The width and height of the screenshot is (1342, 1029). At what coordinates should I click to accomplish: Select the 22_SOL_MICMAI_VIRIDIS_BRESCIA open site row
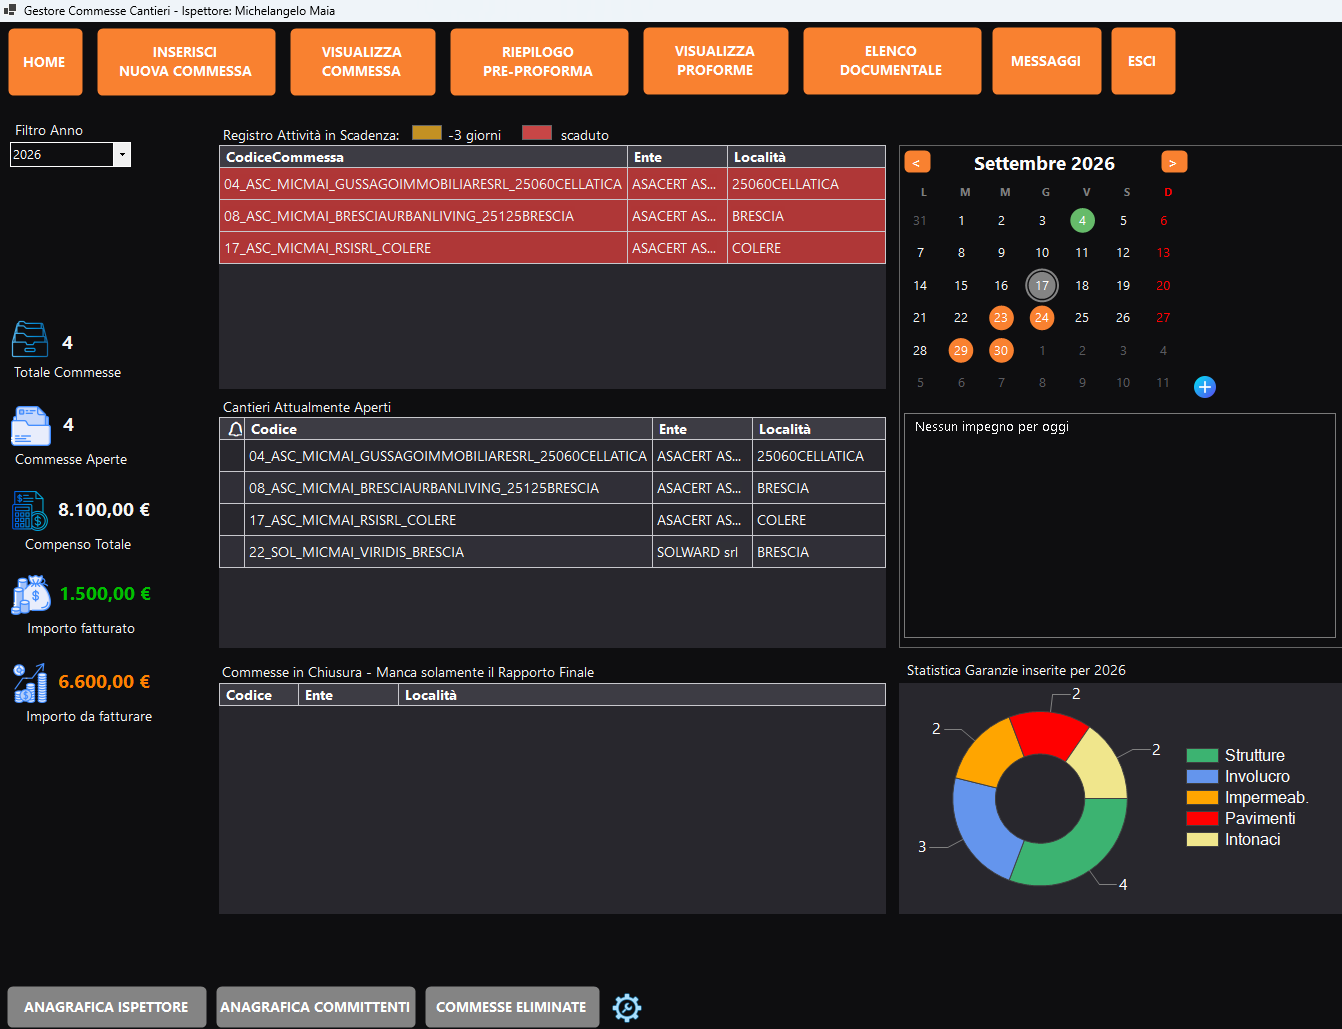(x=552, y=552)
